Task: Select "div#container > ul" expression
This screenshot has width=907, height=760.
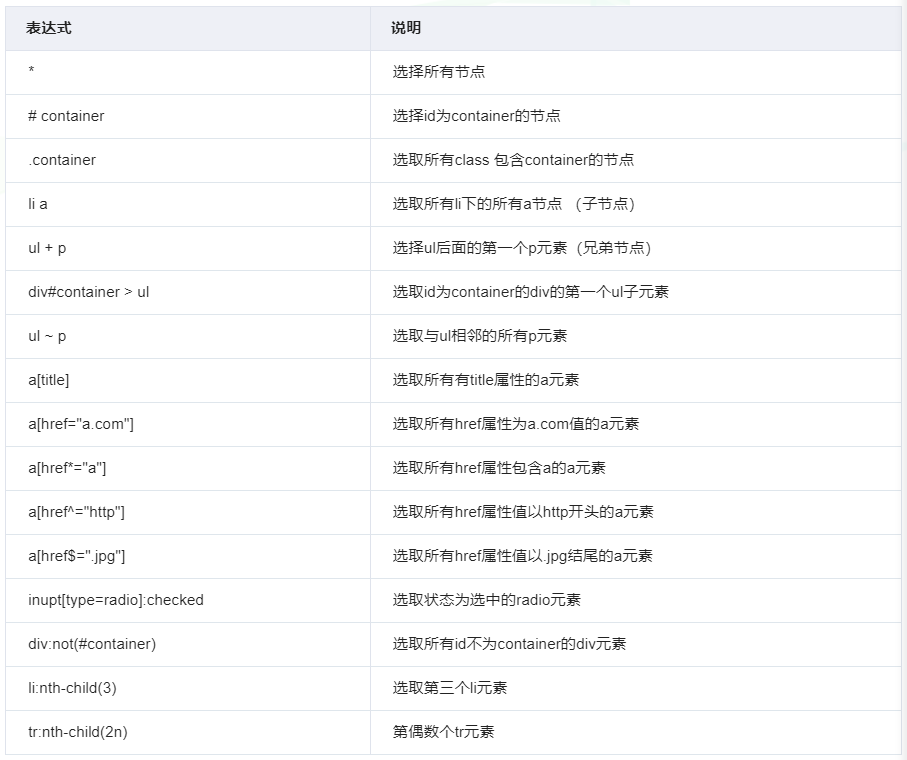Action: pyautogui.click(x=89, y=292)
